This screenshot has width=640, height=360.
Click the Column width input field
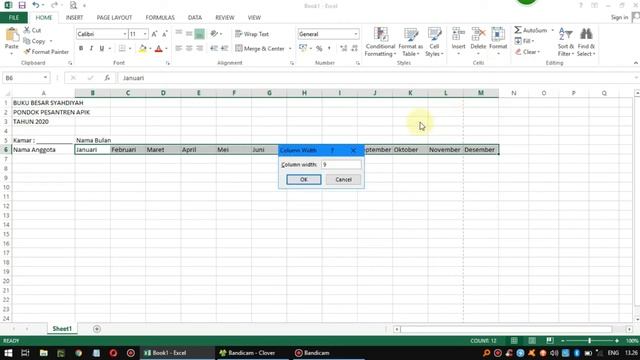[341, 164]
